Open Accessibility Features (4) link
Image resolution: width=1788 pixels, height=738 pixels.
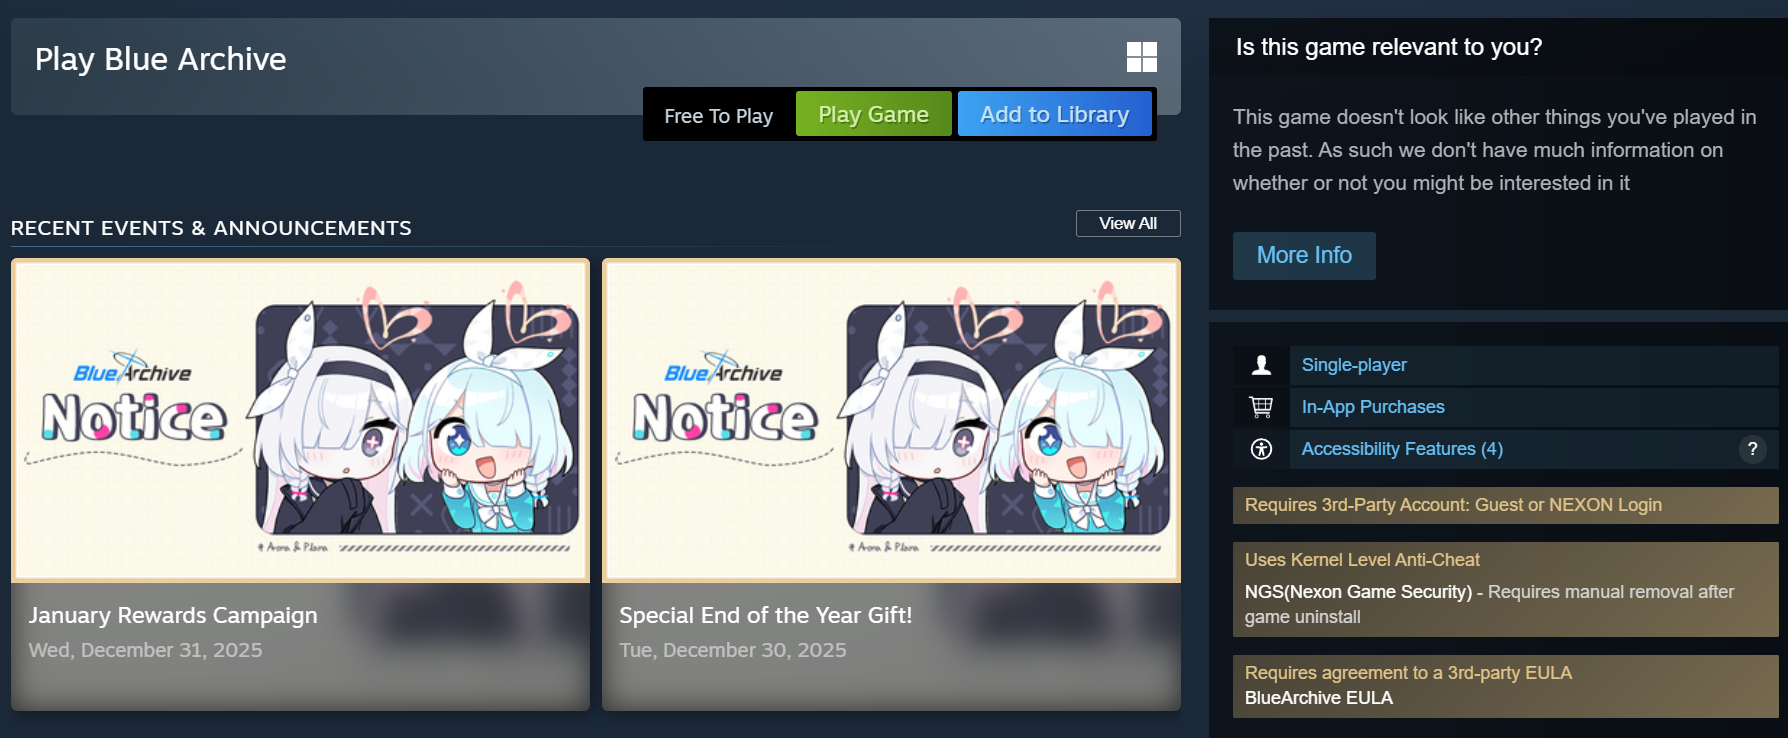[x=1402, y=449]
